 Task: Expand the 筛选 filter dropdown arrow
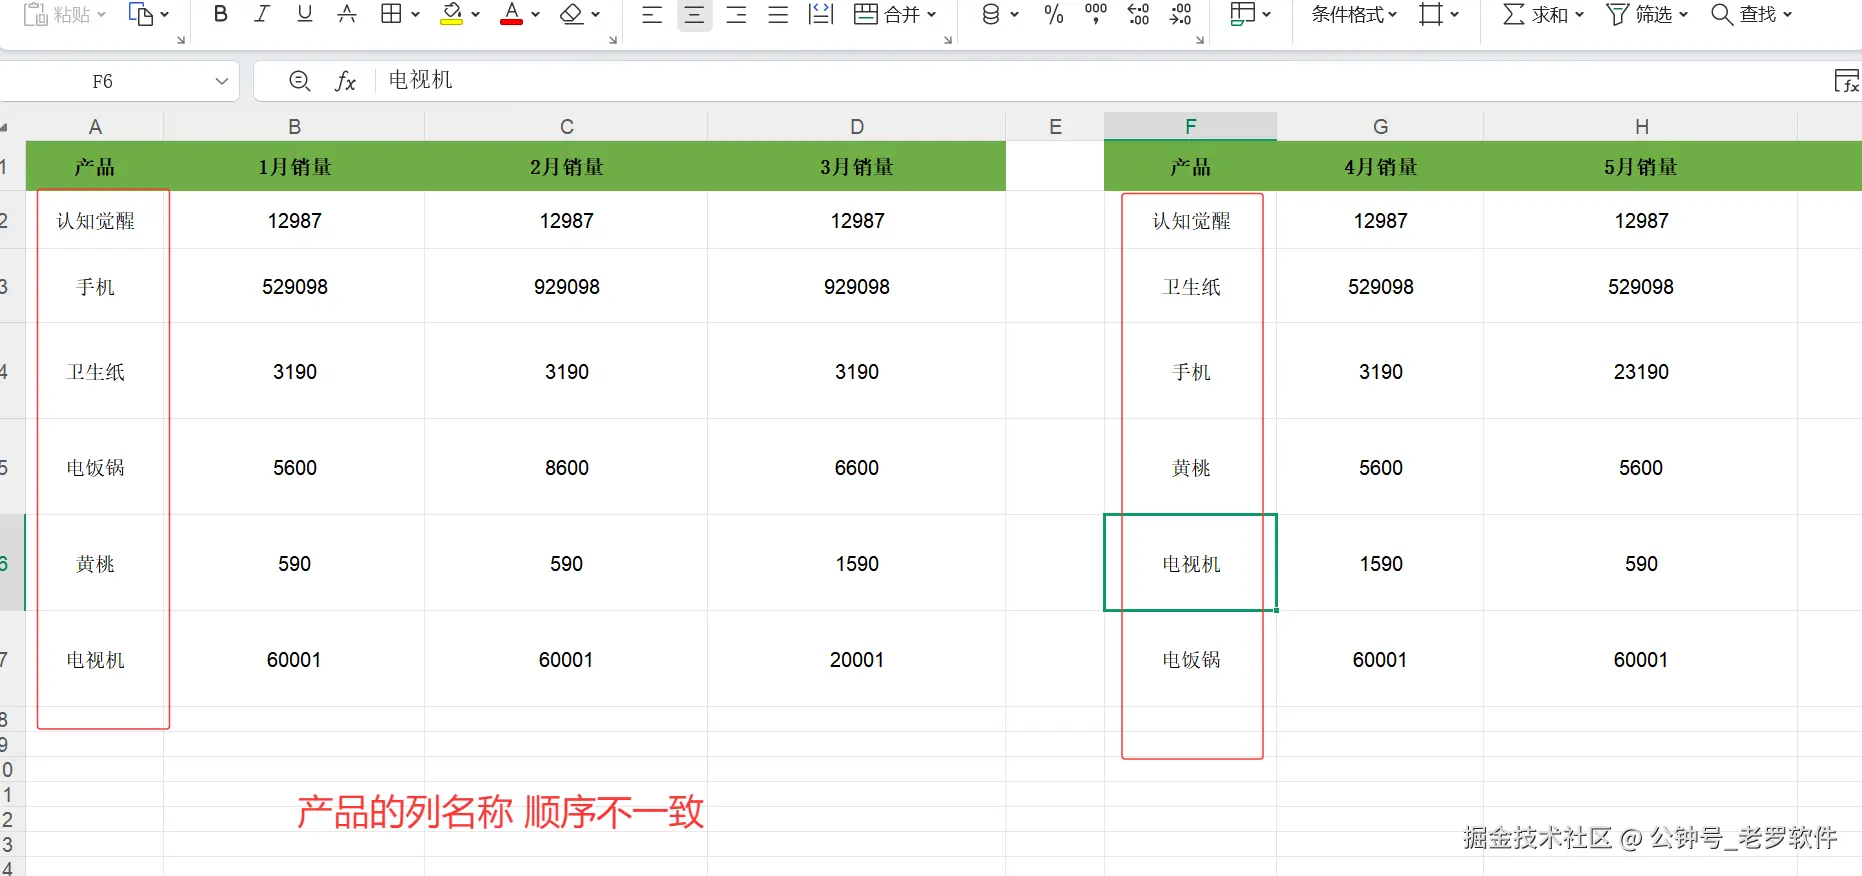(x=1684, y=15)
